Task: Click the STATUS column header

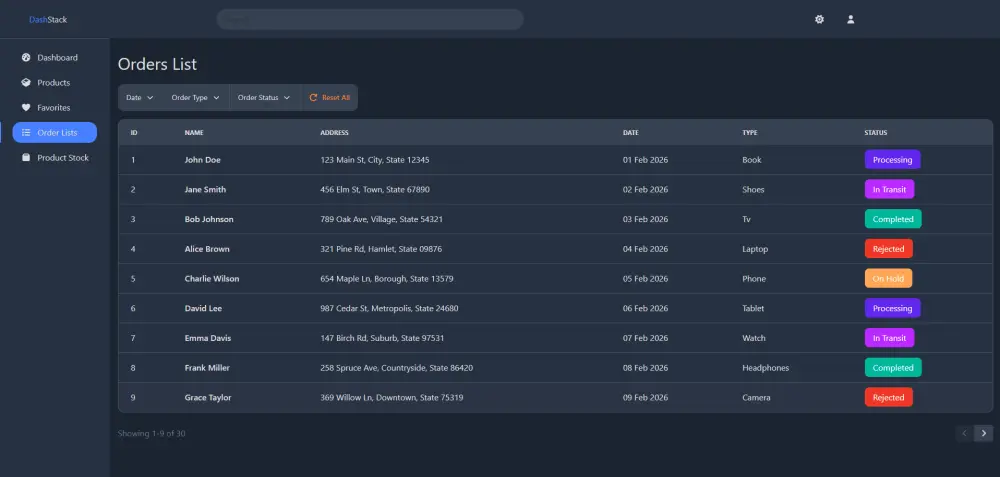Action: pos(876,133)
